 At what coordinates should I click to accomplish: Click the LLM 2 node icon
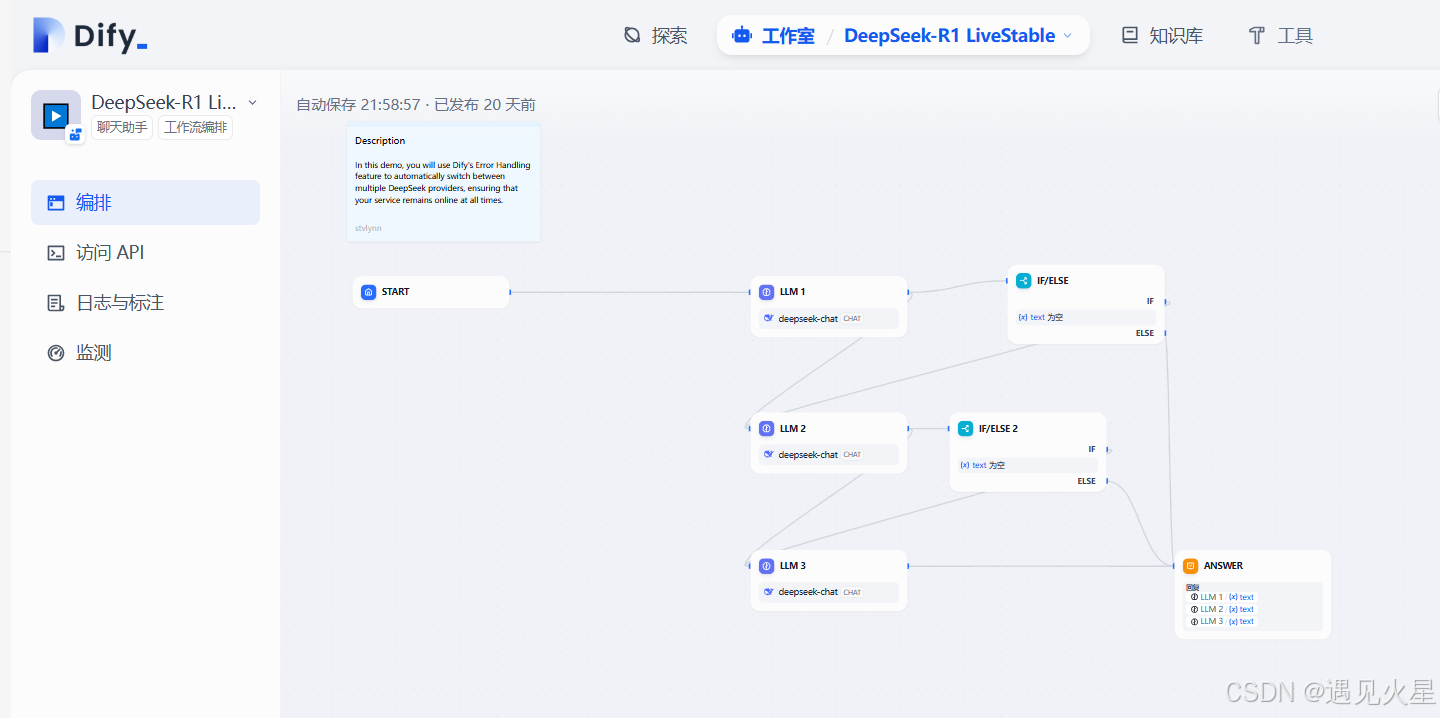(766, 428)
